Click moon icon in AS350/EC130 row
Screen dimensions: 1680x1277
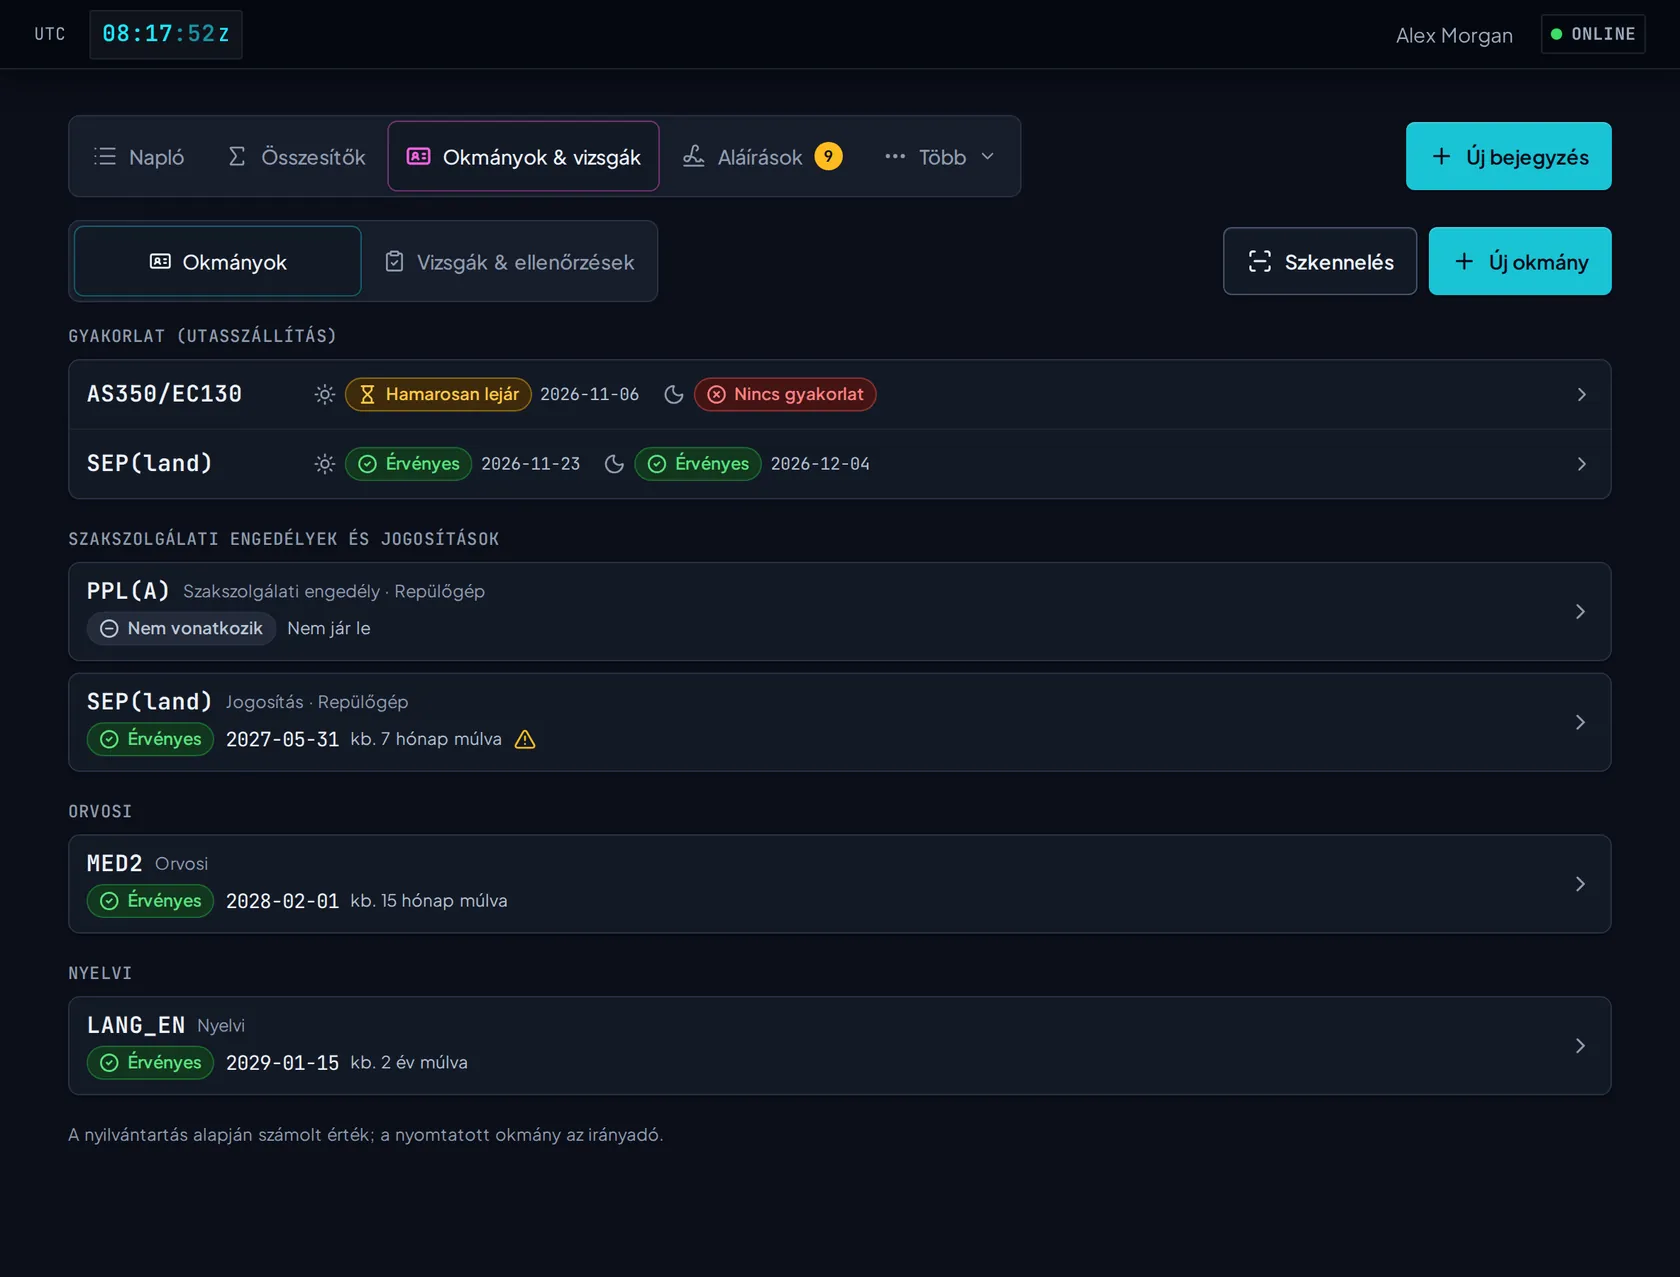tap(674, 394)
